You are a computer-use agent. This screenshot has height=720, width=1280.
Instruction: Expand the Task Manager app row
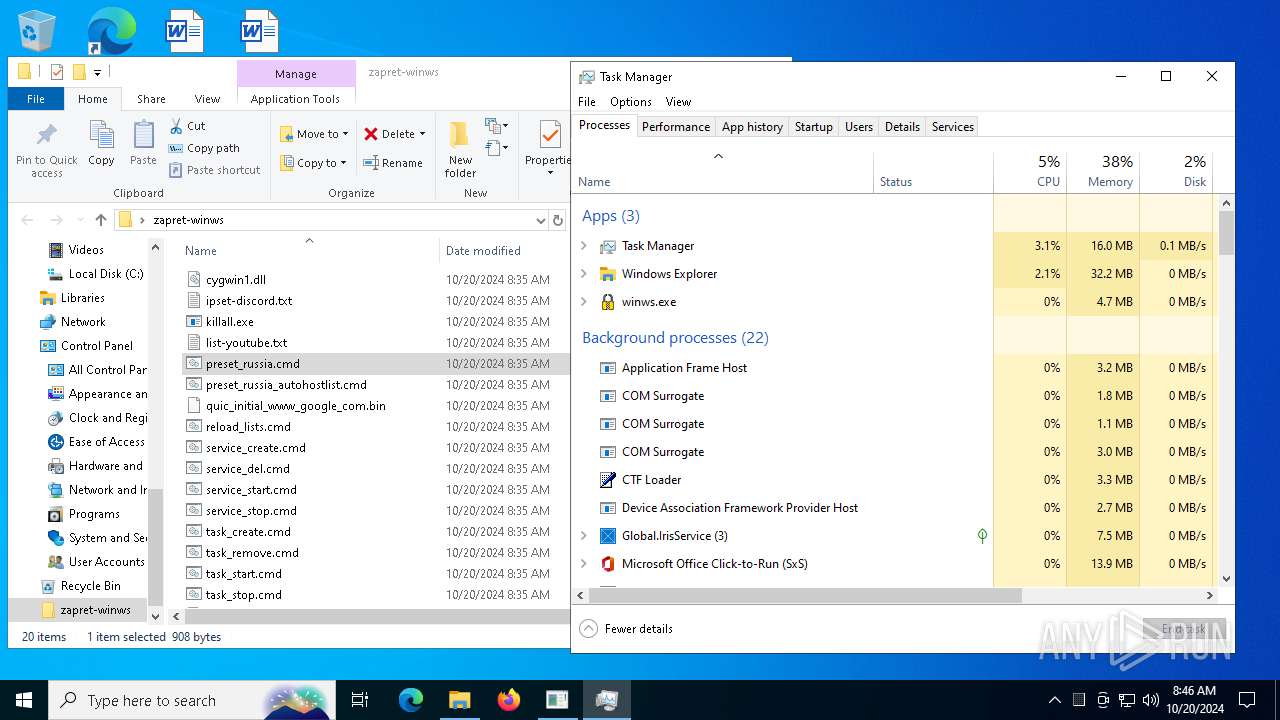click(584, 246)
